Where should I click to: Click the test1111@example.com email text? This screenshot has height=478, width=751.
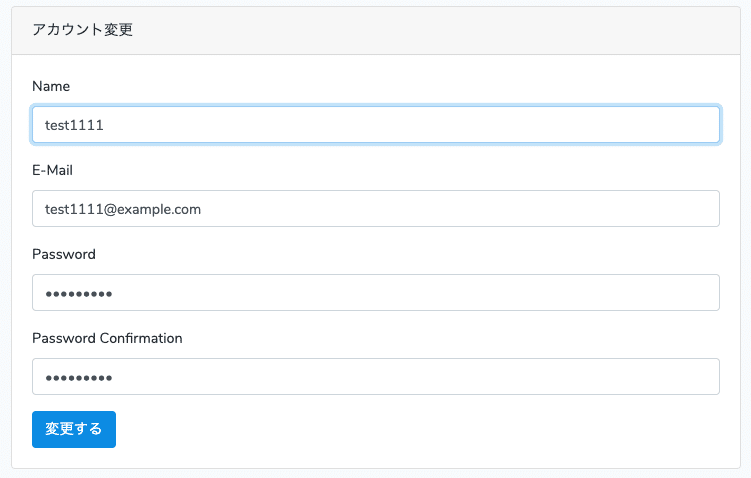[x=123, y=209]
